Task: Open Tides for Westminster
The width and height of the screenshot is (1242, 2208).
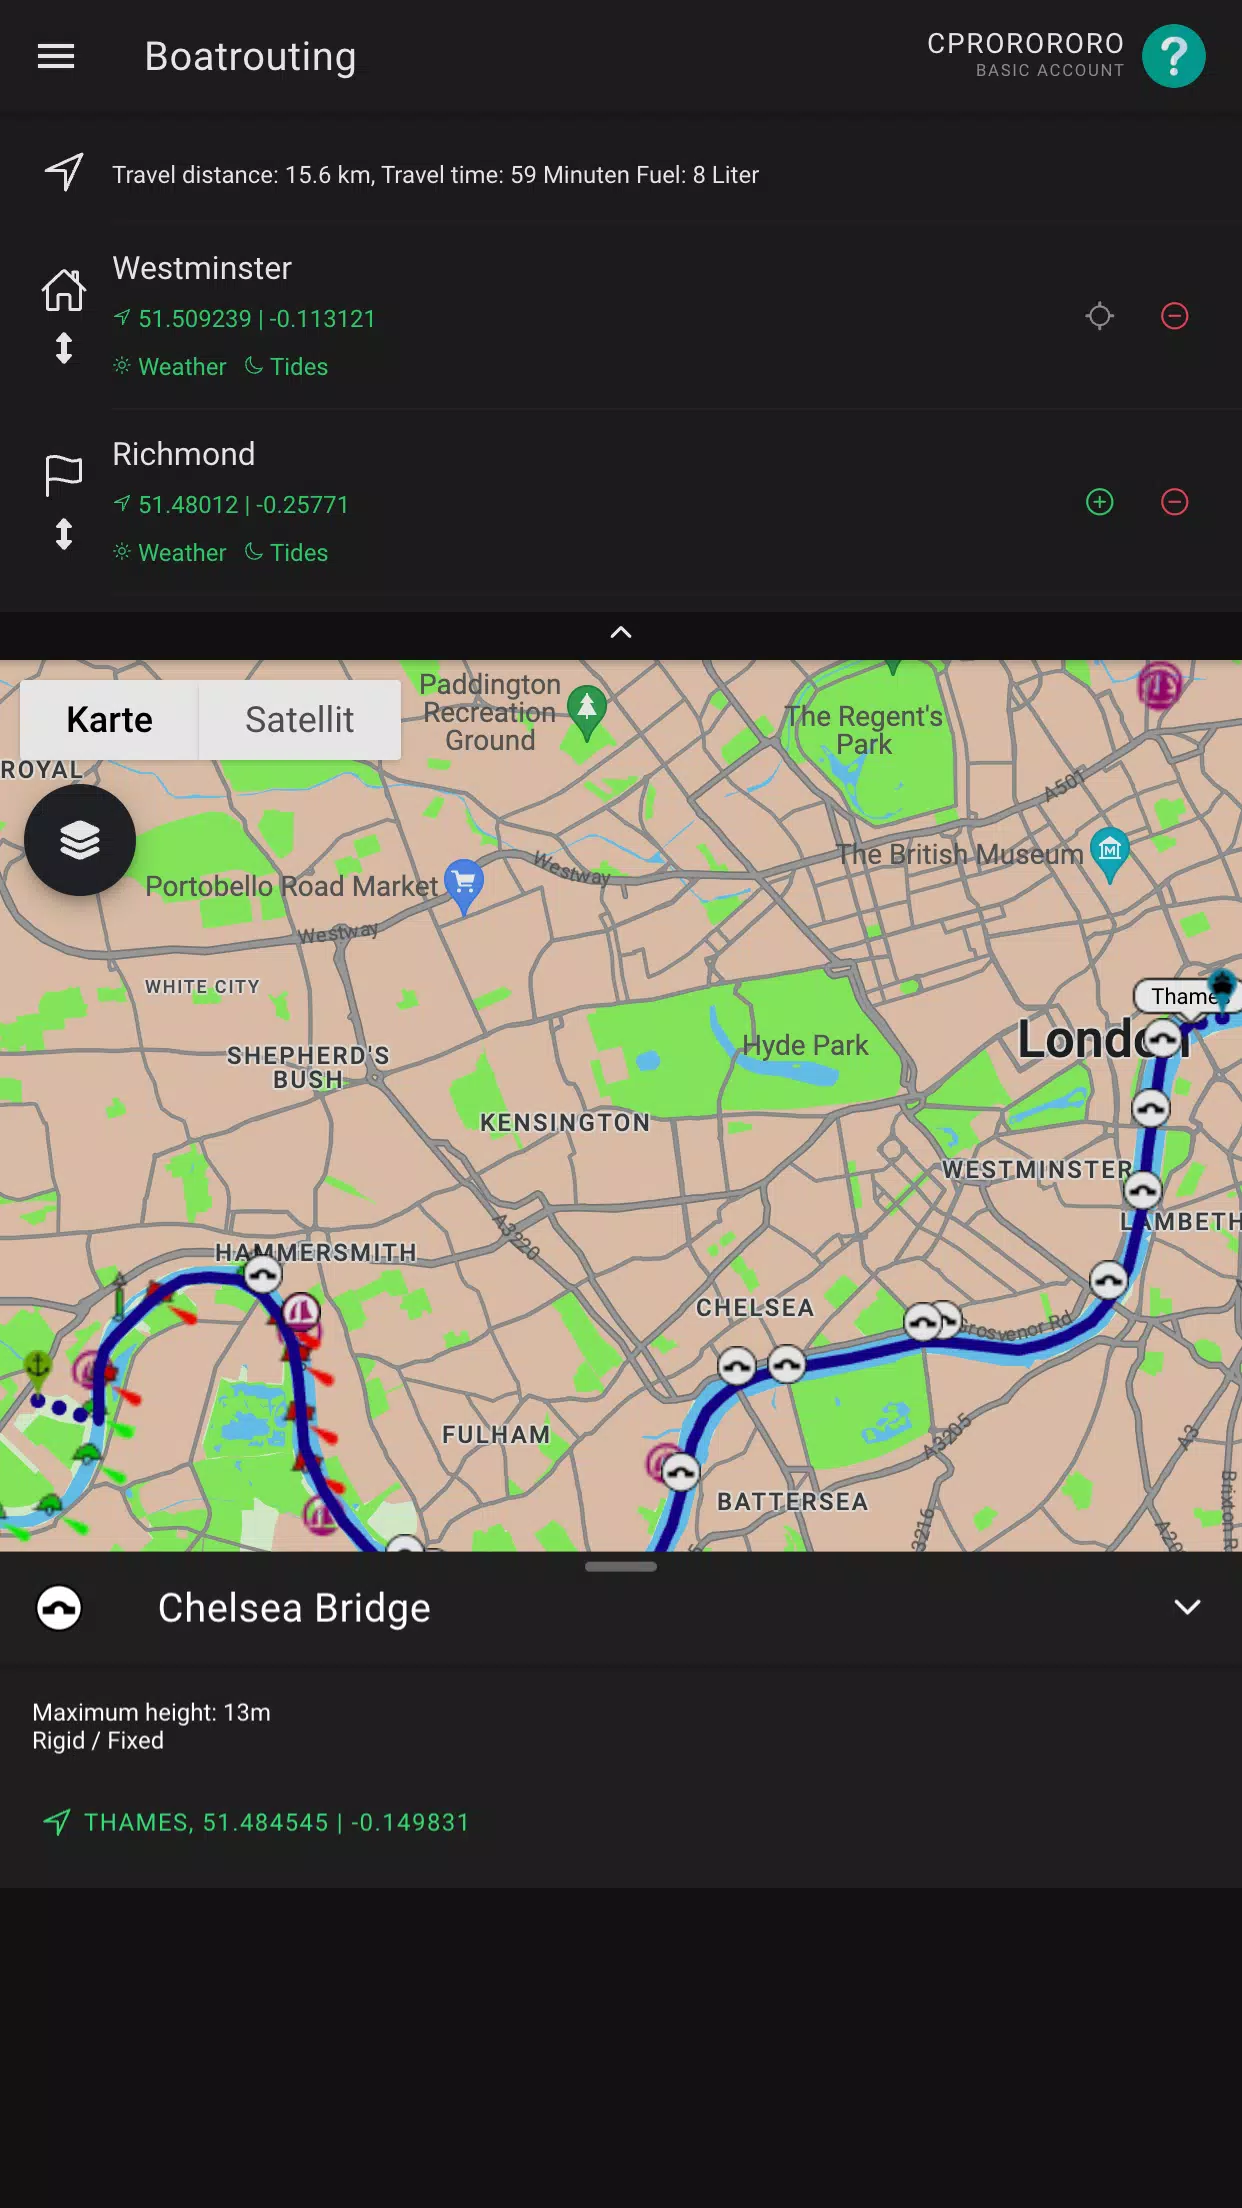Action: pyautogui.click(x=286, y=367)
